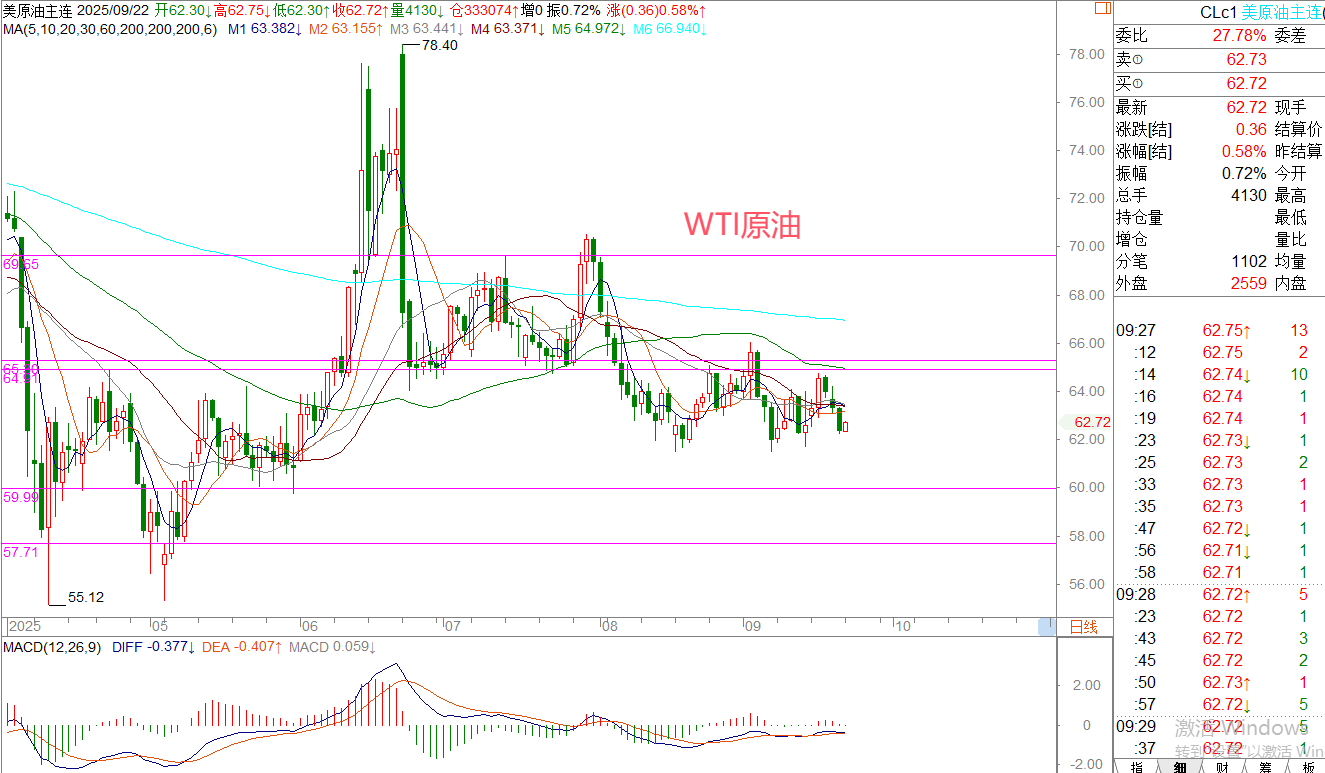Click the 昨结算 label
The width and height of the screenshot is (1325, 773).
tap(1299, 151)
